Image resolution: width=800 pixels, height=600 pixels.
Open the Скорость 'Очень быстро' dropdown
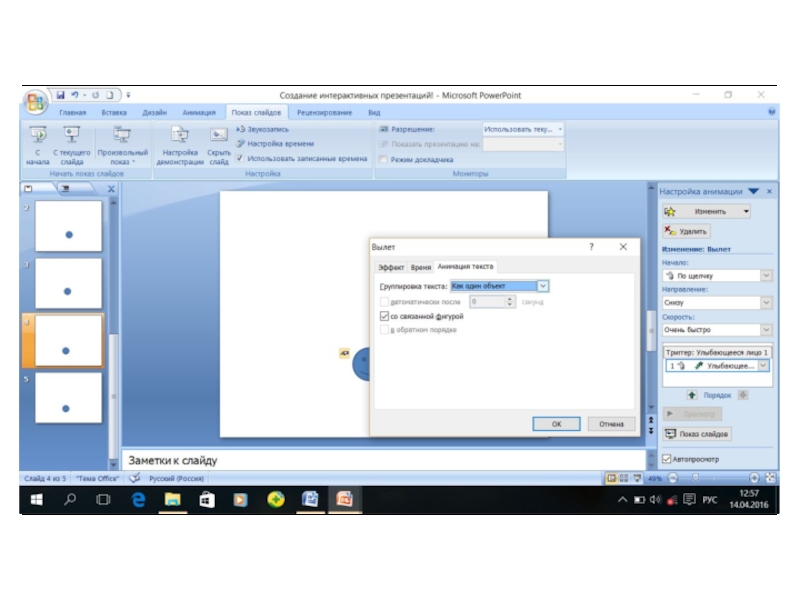(766, 329)
